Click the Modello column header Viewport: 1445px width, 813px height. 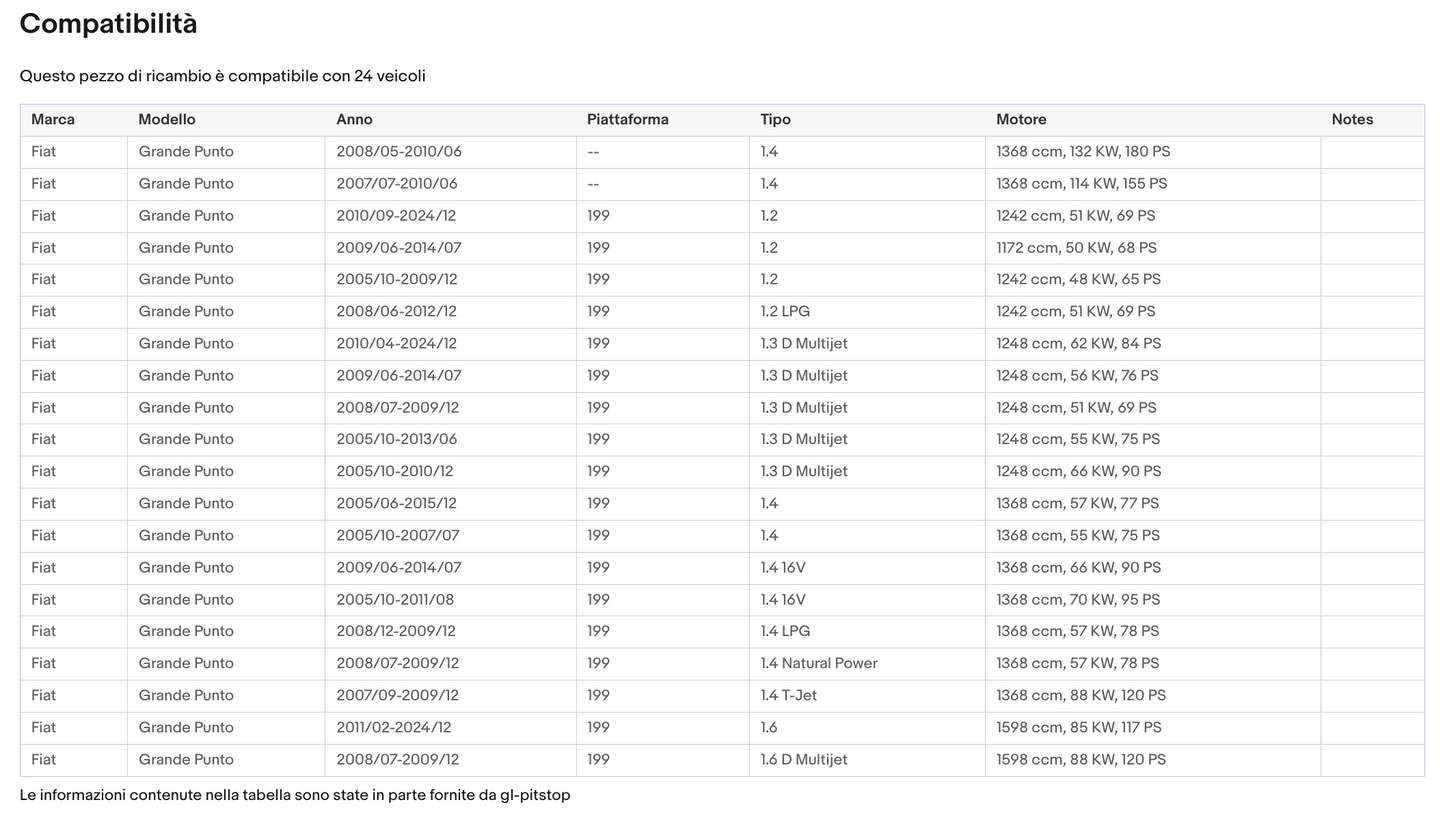[x=167, y=120]
